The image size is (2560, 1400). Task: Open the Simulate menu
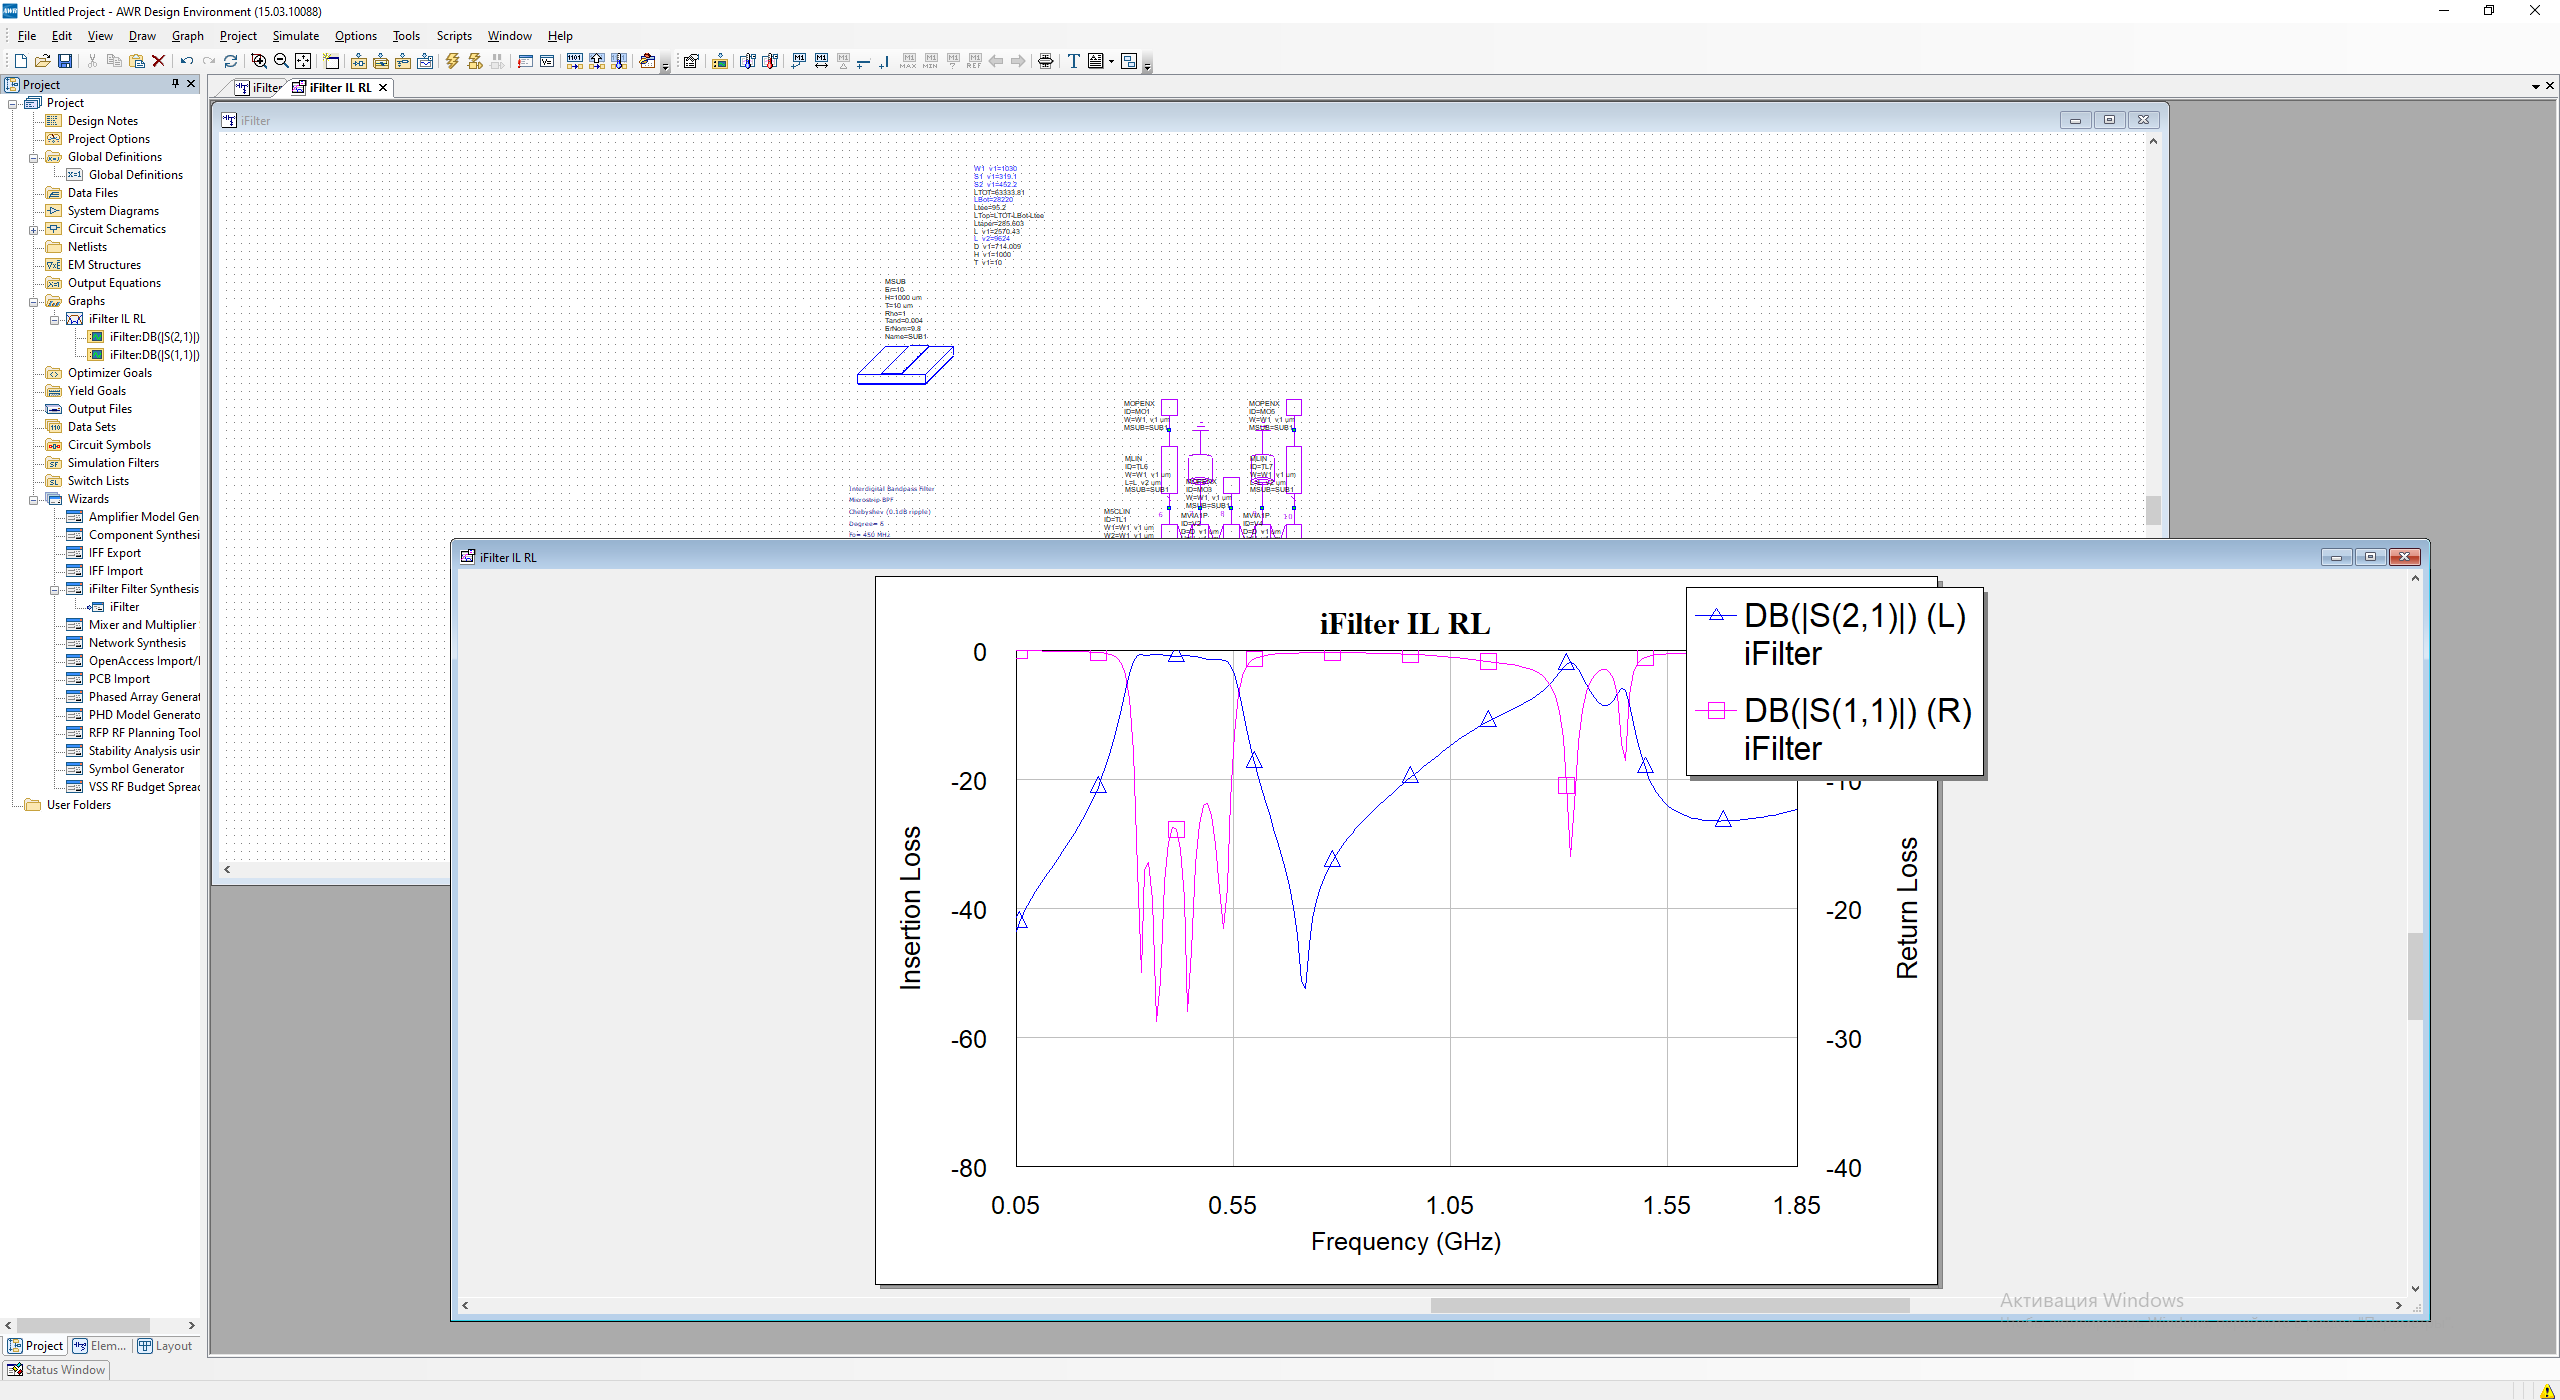click(296, 36)
